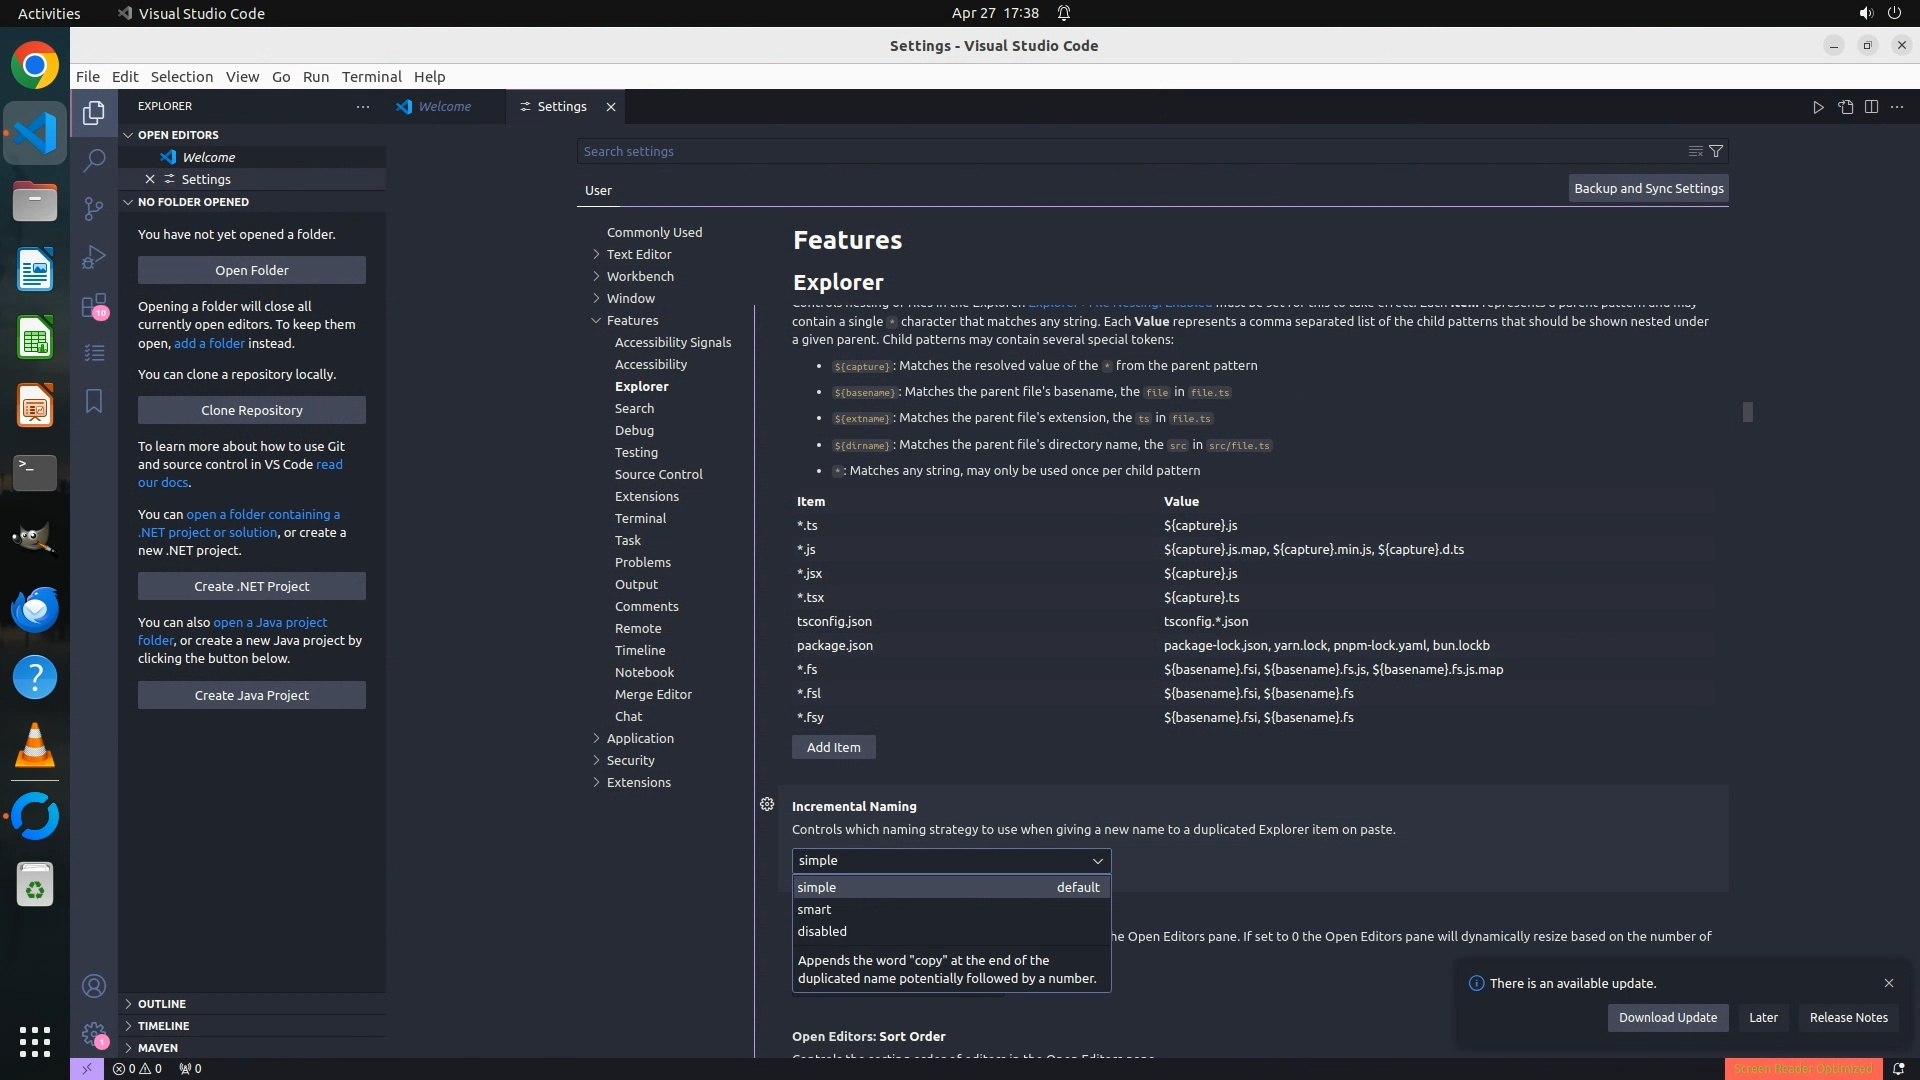Open the Source Control view icon
This screenshot has width=1920, height=1080.
(94, 208)
